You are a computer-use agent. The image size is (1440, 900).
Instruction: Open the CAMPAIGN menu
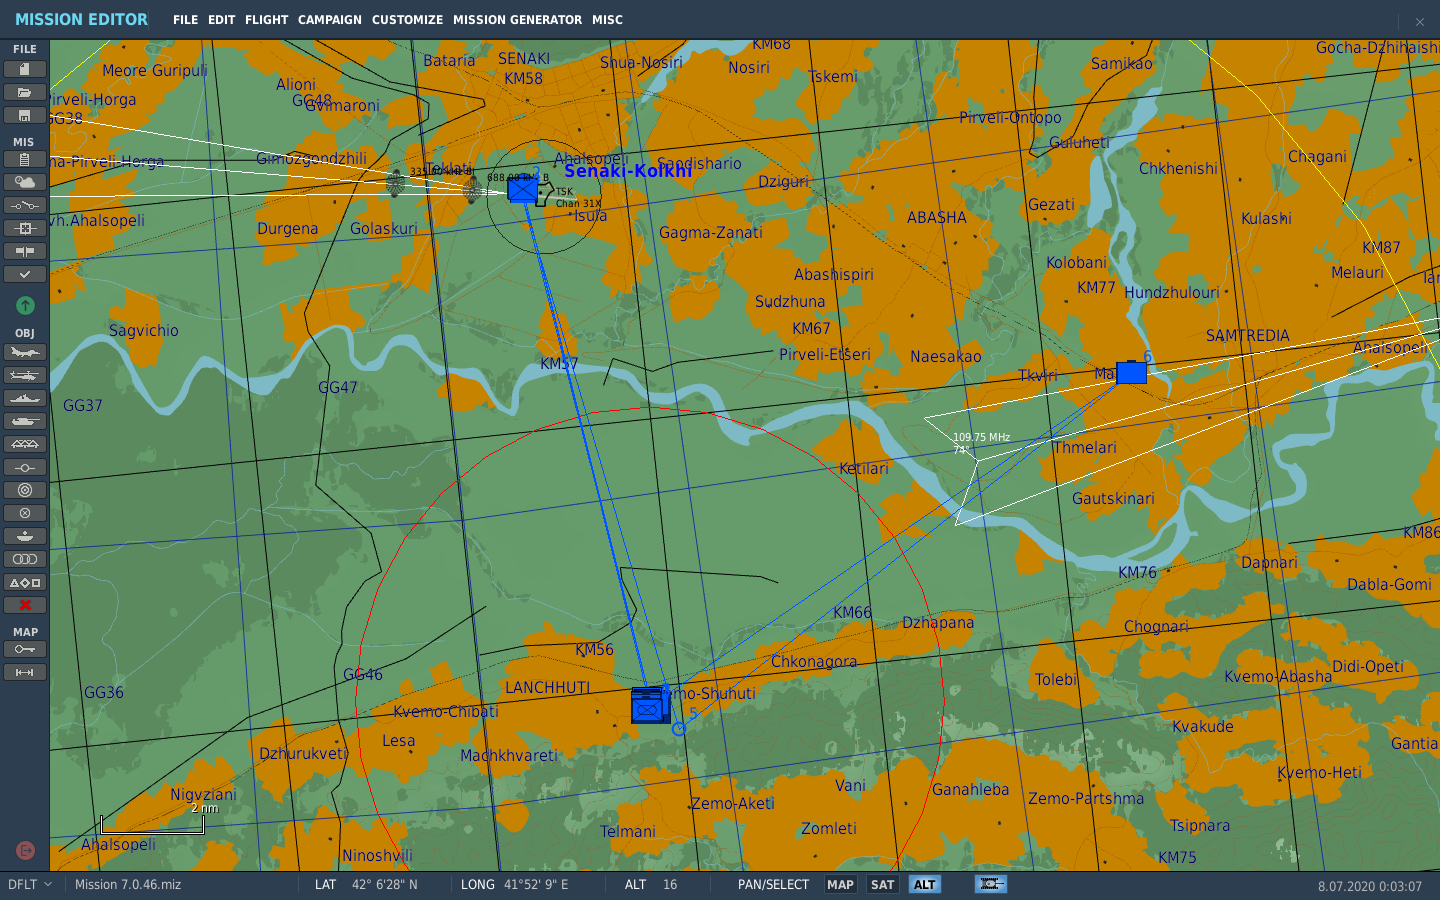[330, 20]
